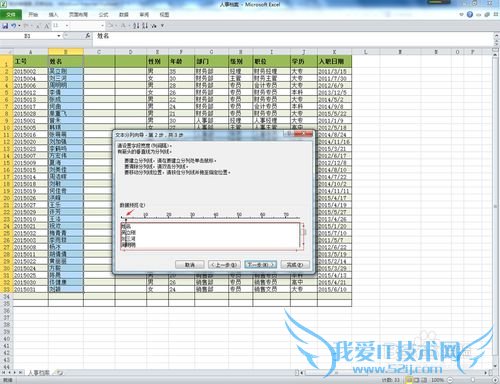Switch to the 数据 (Data) ribbon tab
This screenshot has width=500, height=384.
[x=124, y=15]
